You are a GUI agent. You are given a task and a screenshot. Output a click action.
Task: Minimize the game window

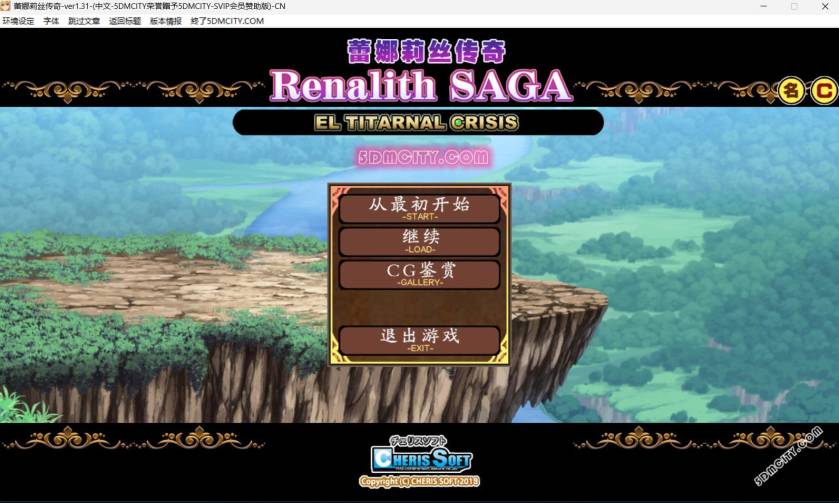tap(764, 6)
